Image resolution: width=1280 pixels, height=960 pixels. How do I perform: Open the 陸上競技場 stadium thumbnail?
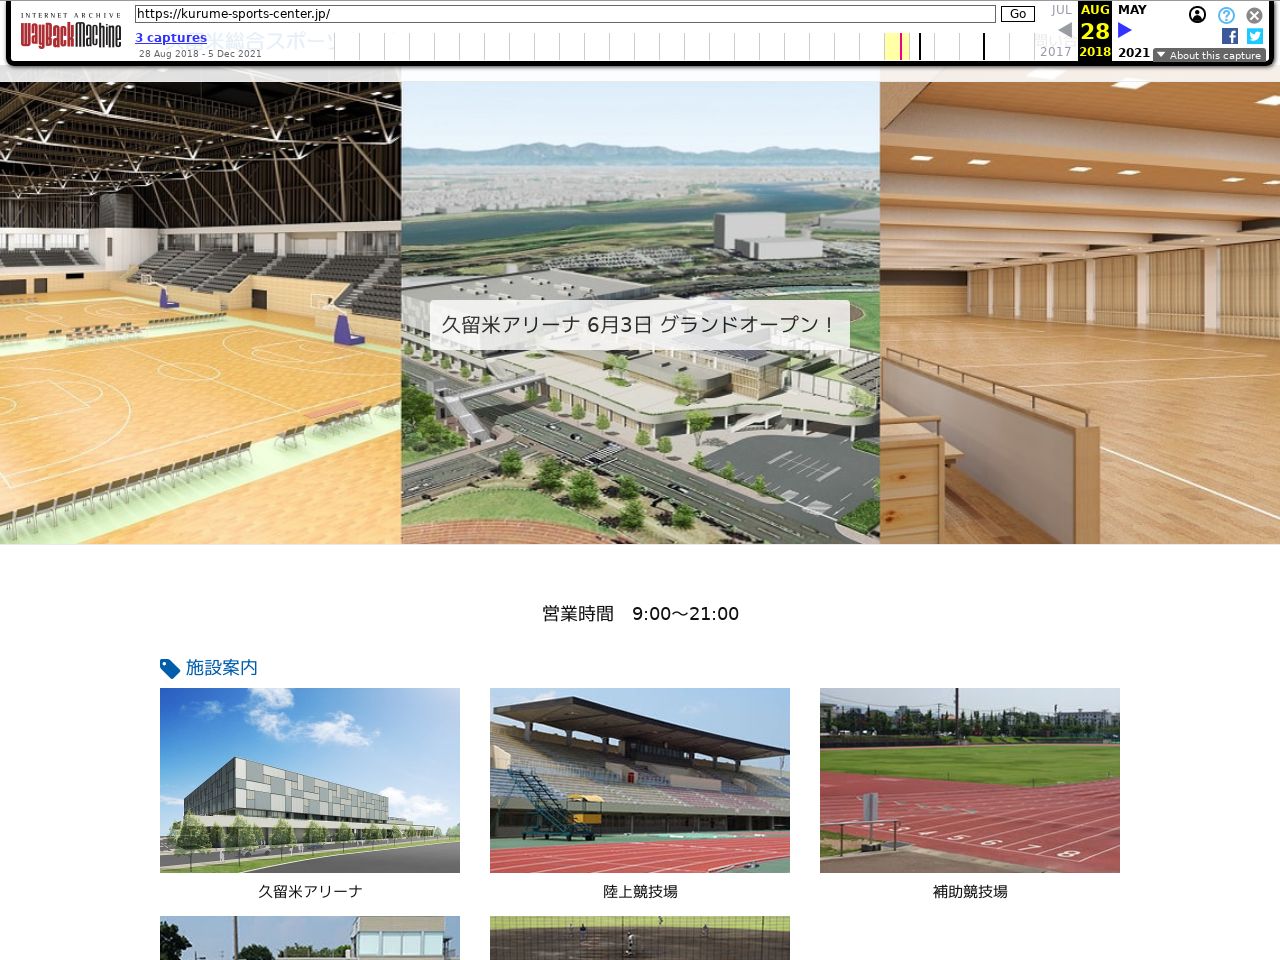click(640, 780)
